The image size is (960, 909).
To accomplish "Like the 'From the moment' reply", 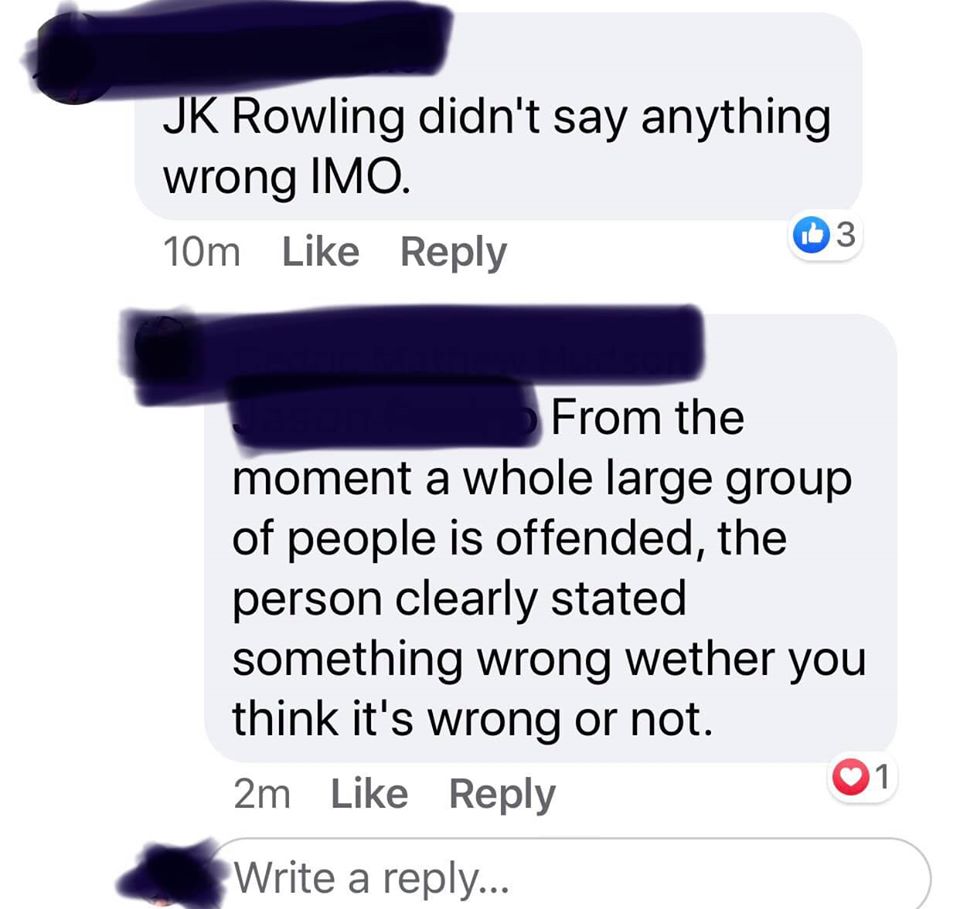I will pos(369,794).
